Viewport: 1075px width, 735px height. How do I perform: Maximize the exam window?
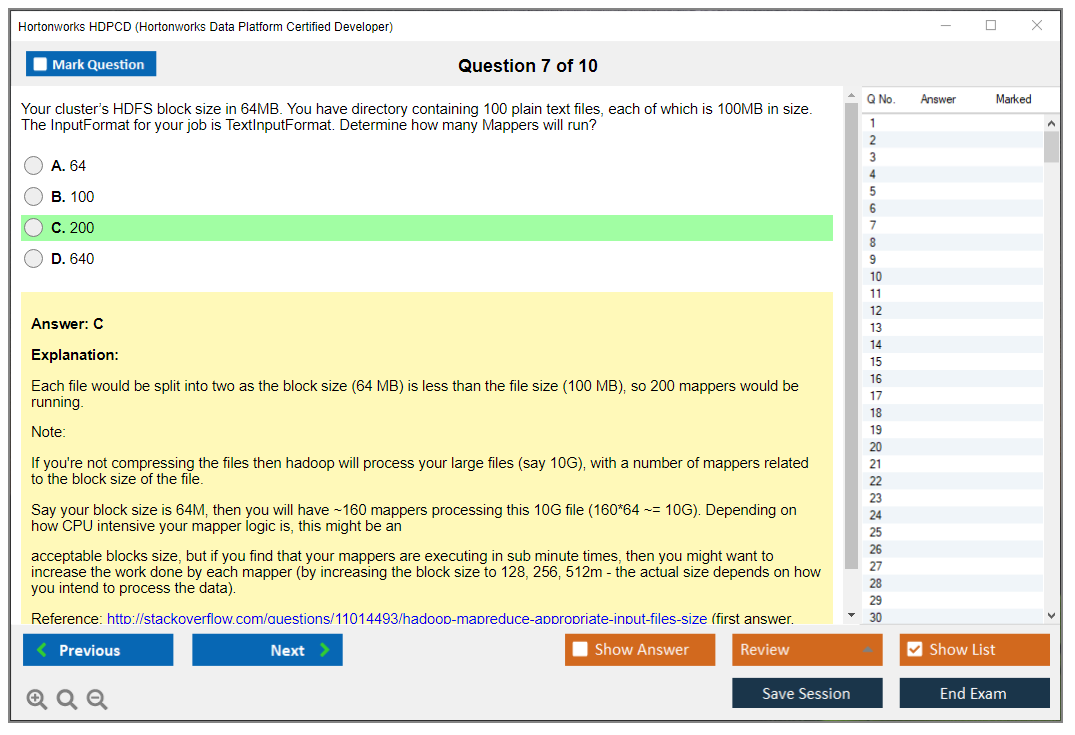991,26
